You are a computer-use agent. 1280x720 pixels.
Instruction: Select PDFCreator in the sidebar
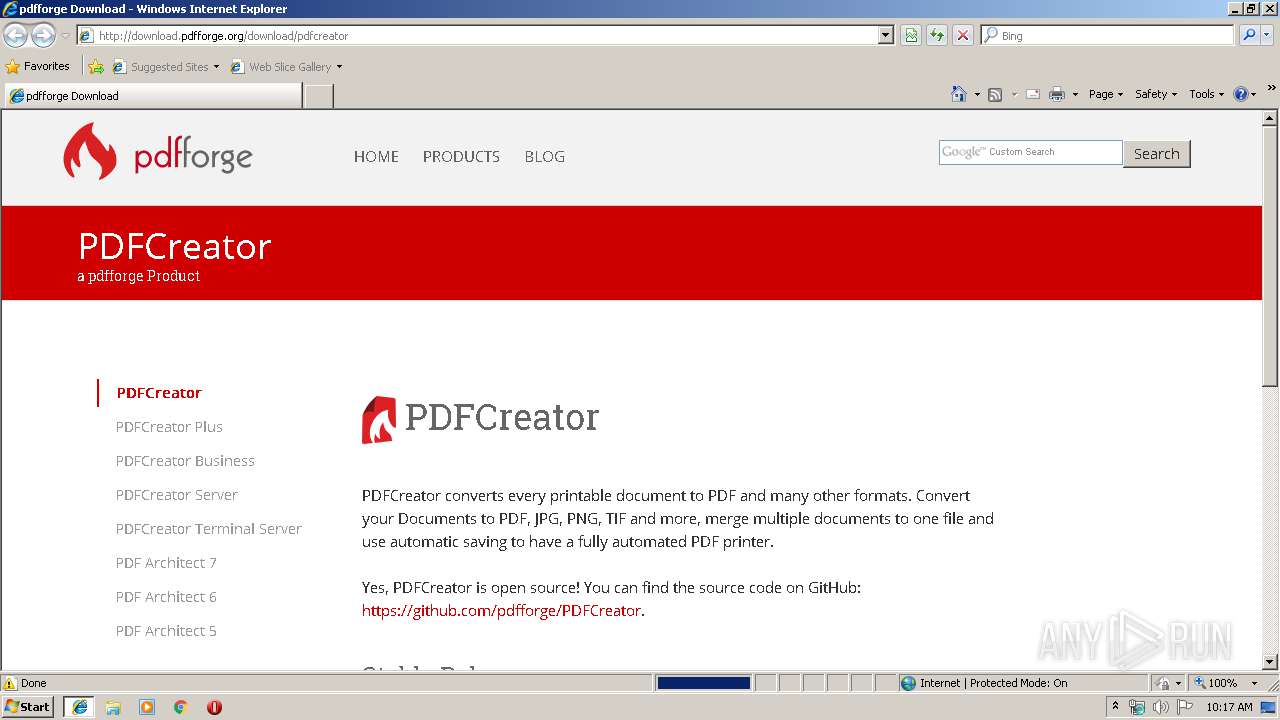coord(159,393)
